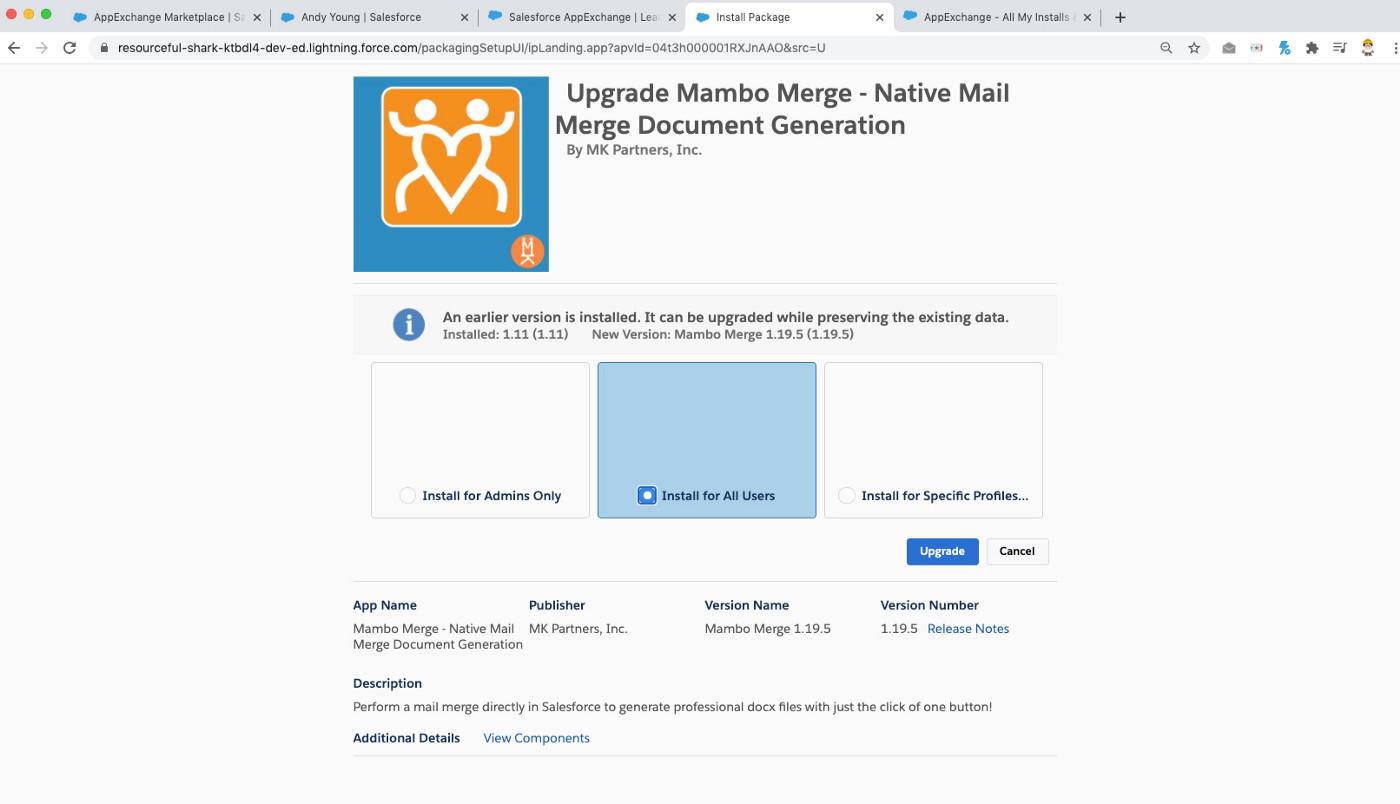The height and width of the screenshot is (804, 1400).
Task: Open a new browser tab
Action: 1120,17
